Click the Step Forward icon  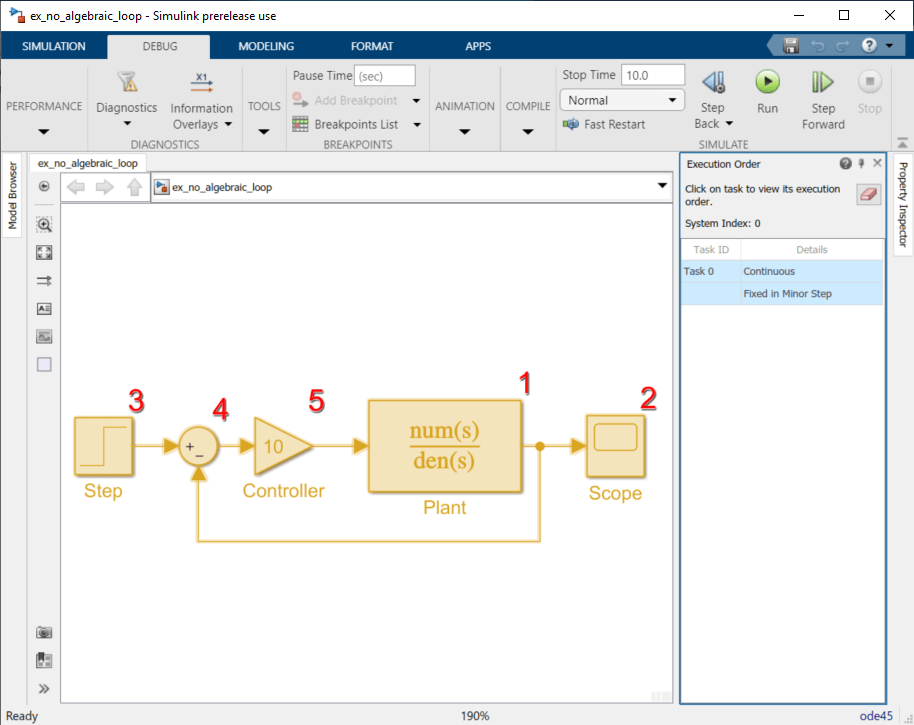[x=822, y=82]
